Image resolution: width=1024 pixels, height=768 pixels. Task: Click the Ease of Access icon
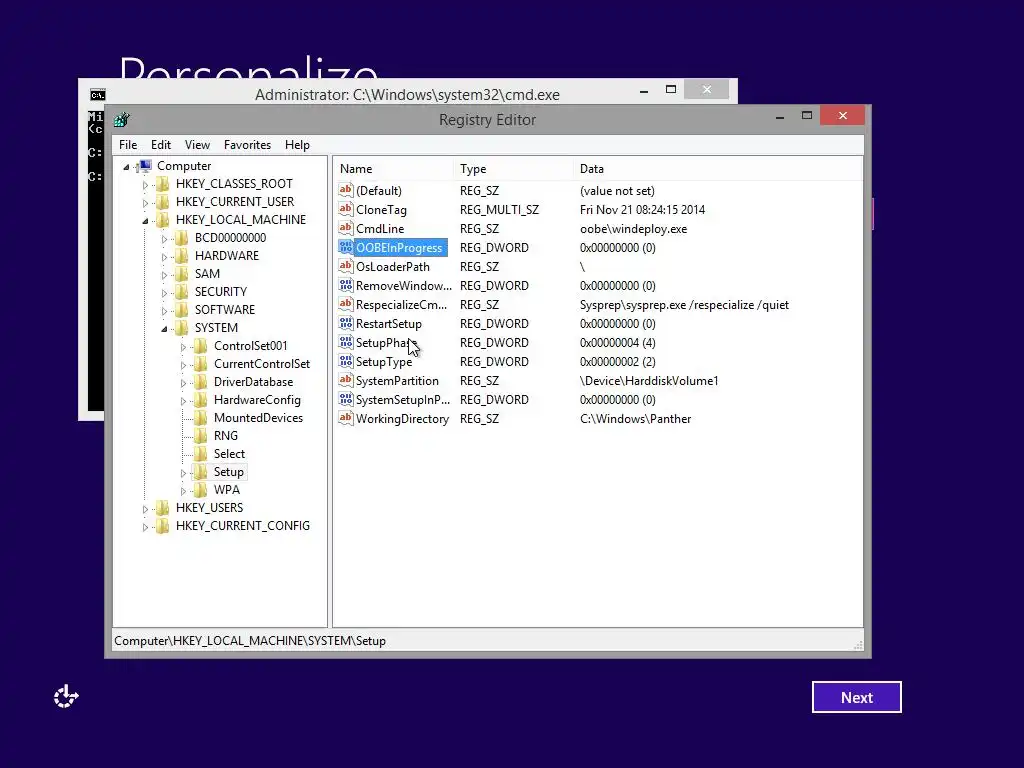66,697
